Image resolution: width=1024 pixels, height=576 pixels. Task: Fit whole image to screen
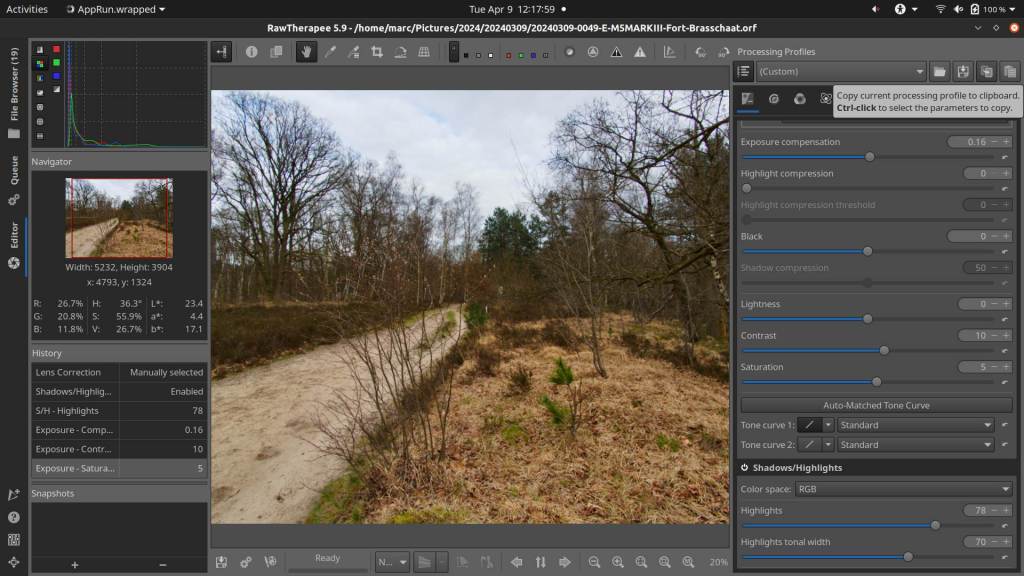point(641,562)
